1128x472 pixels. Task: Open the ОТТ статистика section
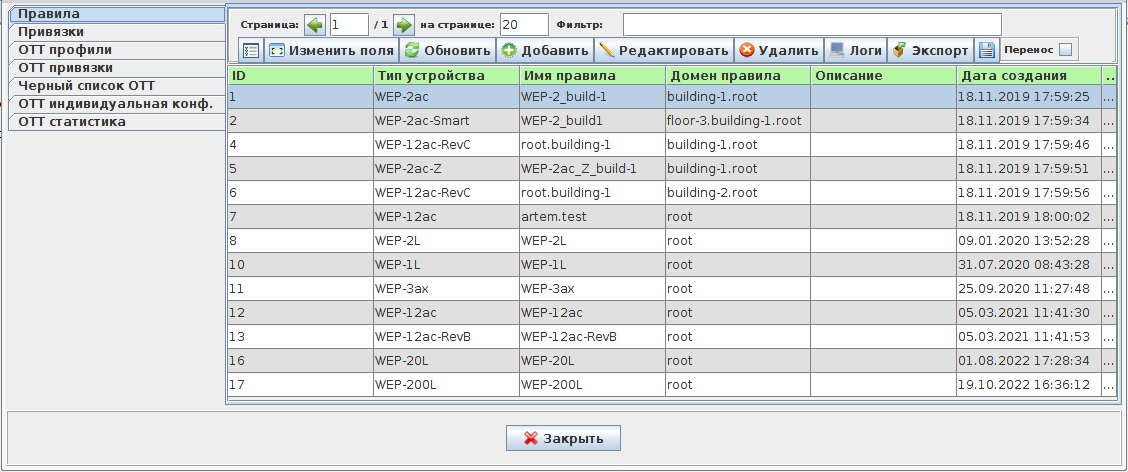click(x=117, y=122)
